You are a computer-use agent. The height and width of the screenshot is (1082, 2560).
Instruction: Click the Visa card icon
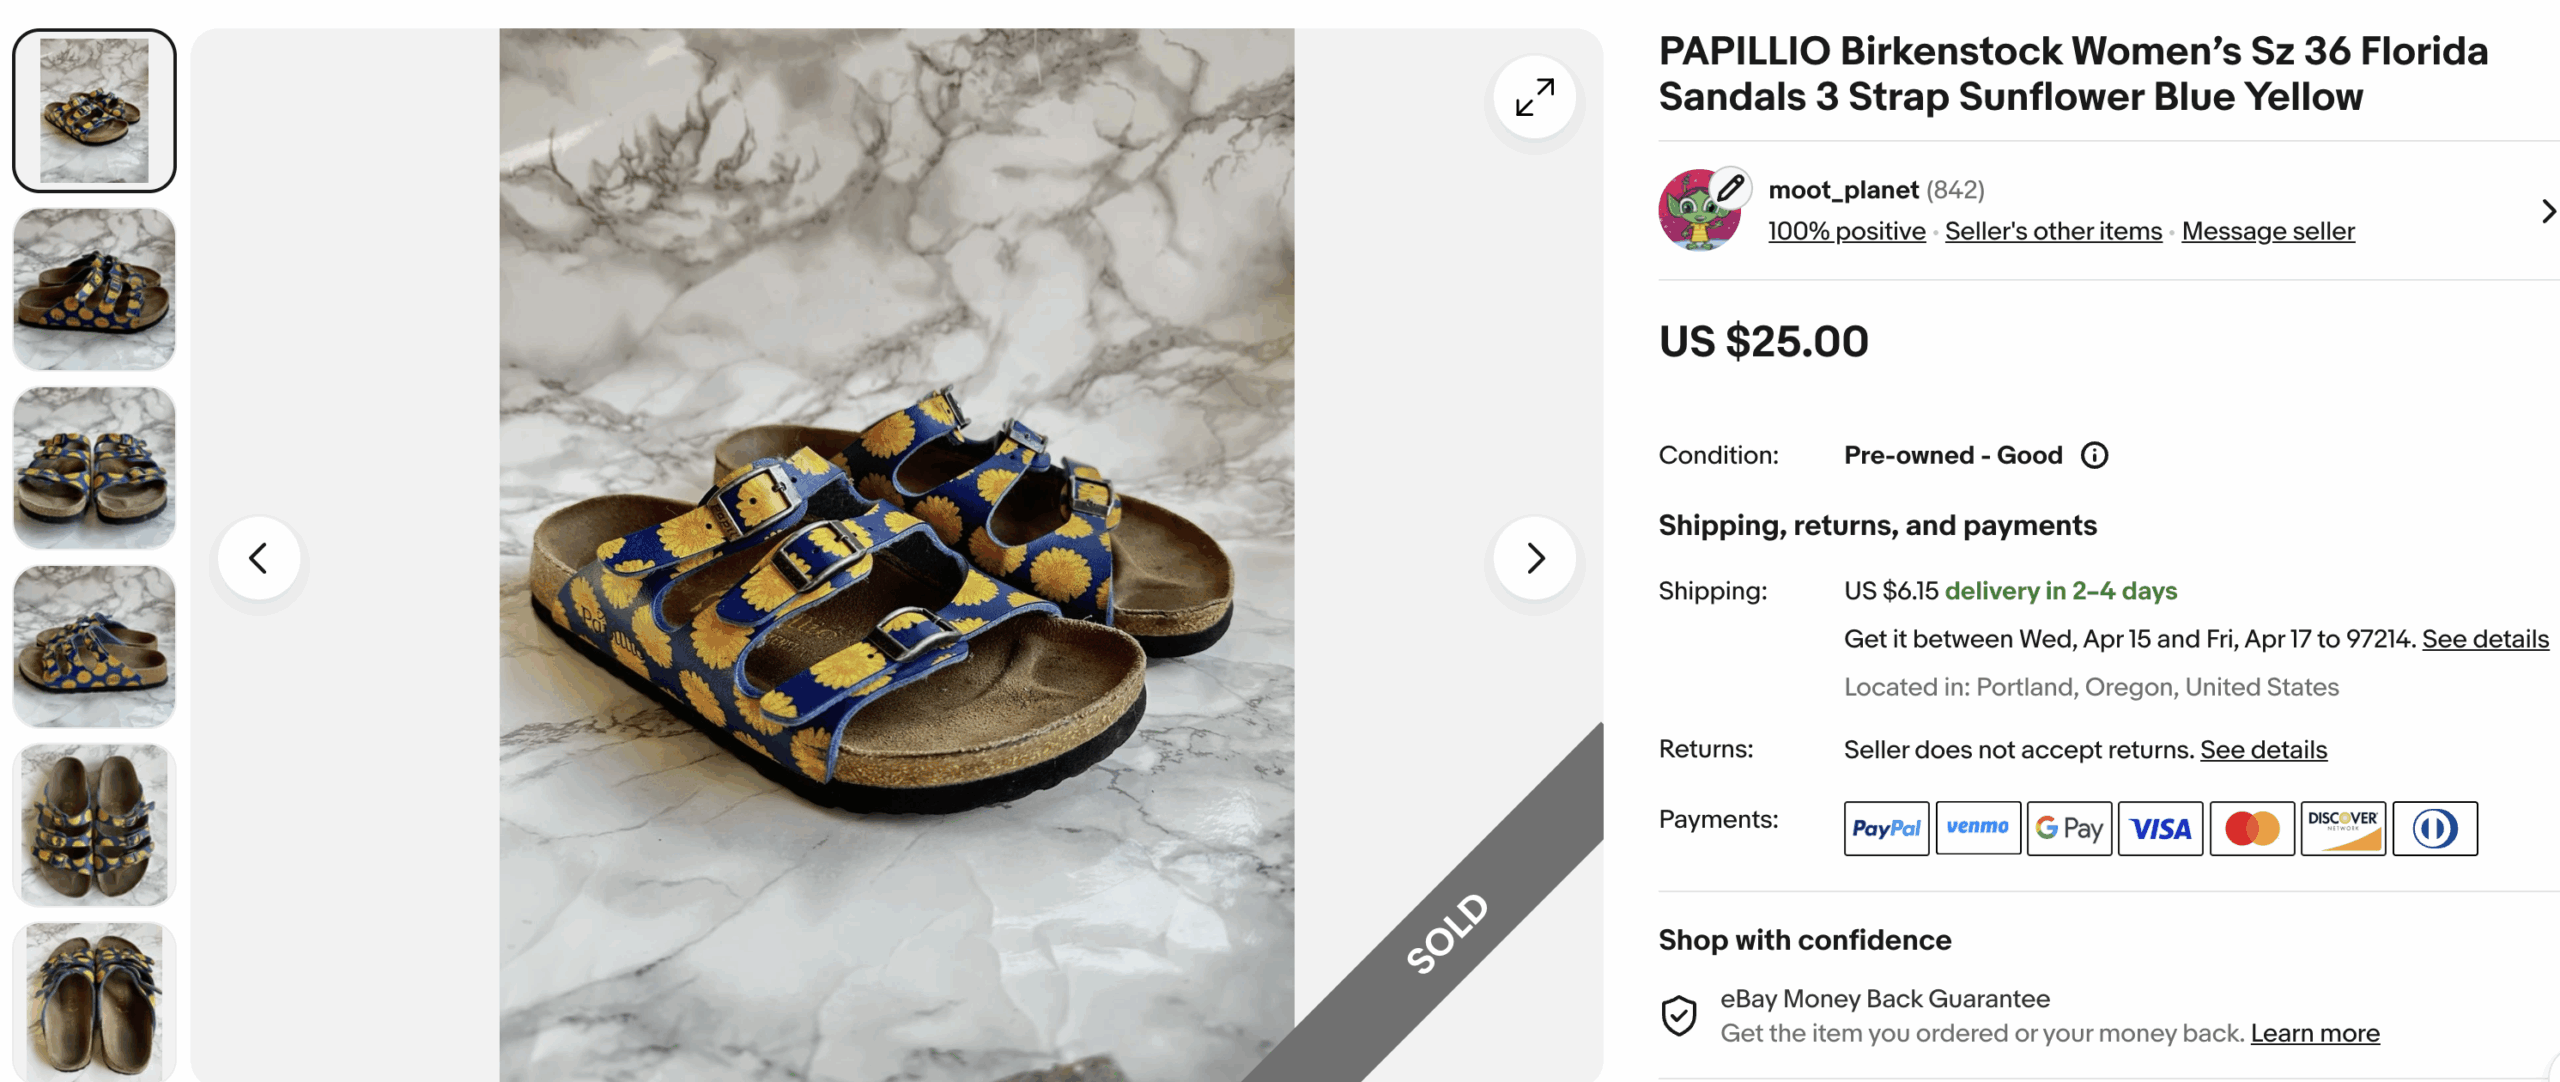(2160, 828)
